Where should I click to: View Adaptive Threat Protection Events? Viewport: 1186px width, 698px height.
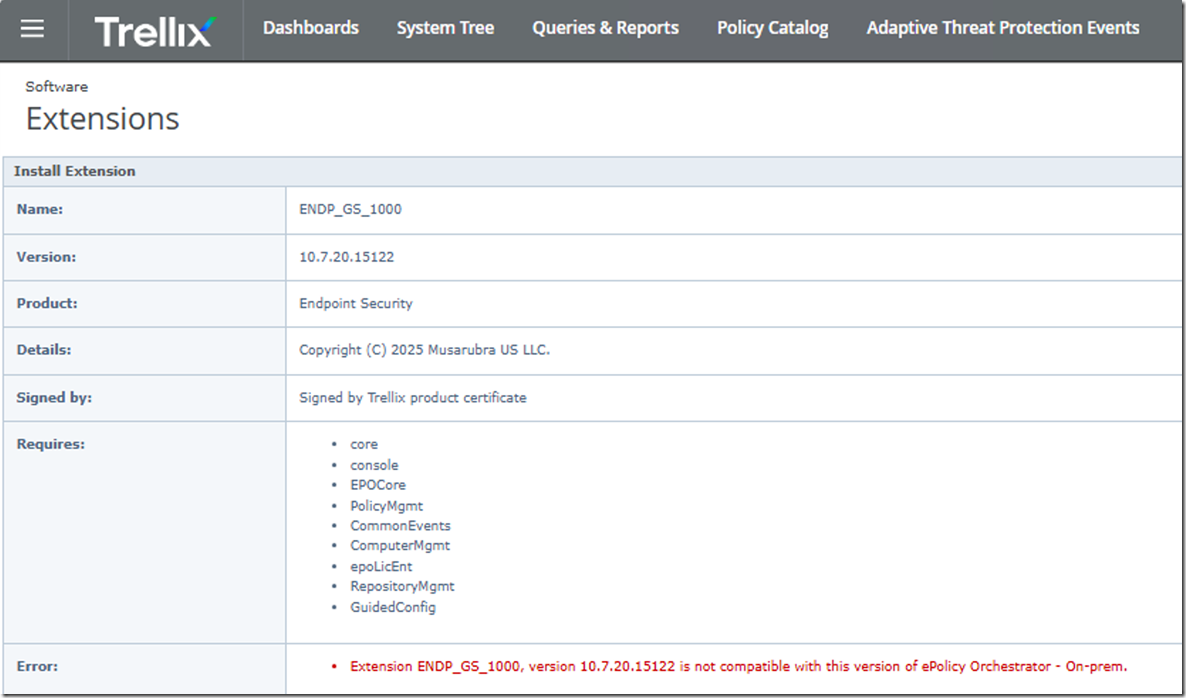click(x=1002, y=28)
